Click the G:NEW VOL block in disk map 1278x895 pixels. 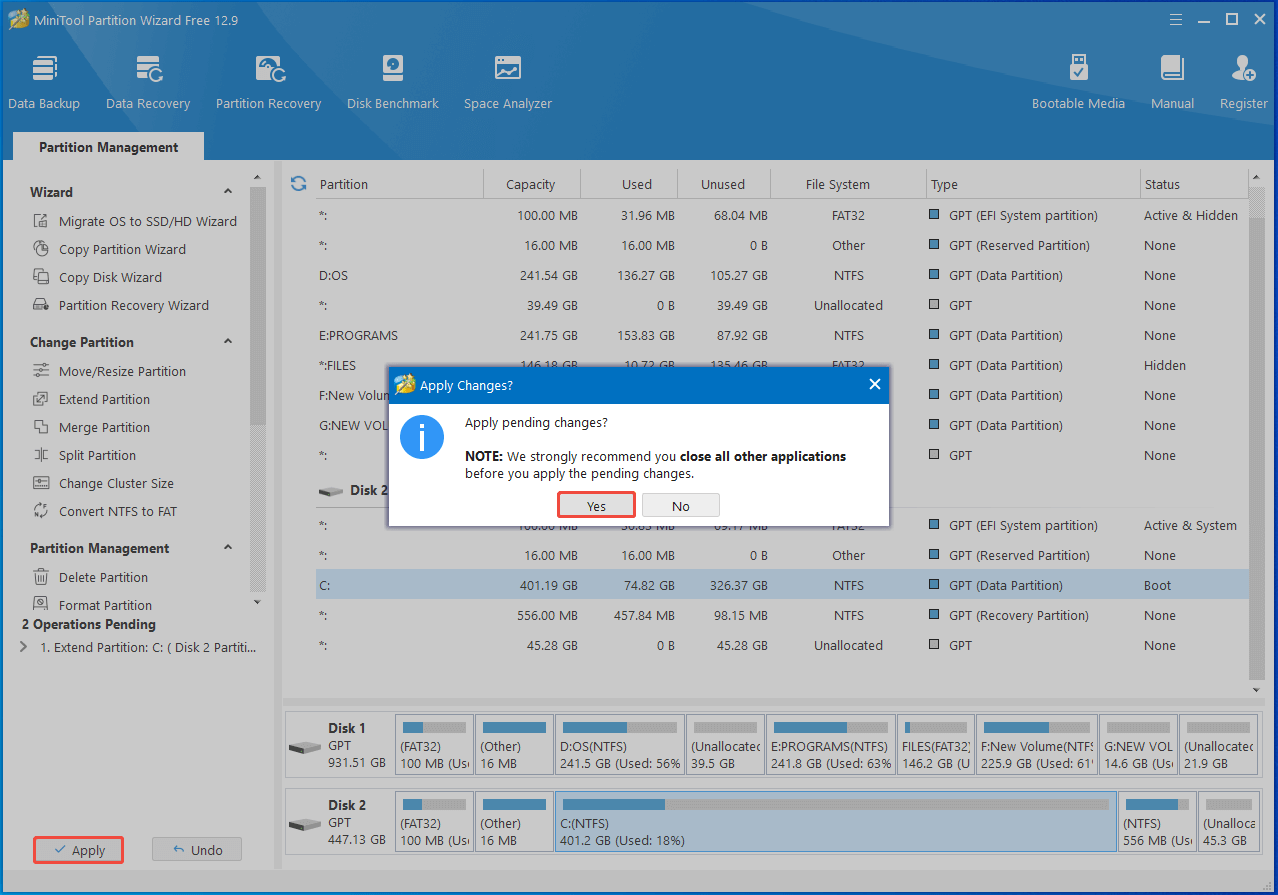(x=1138, y=744)
